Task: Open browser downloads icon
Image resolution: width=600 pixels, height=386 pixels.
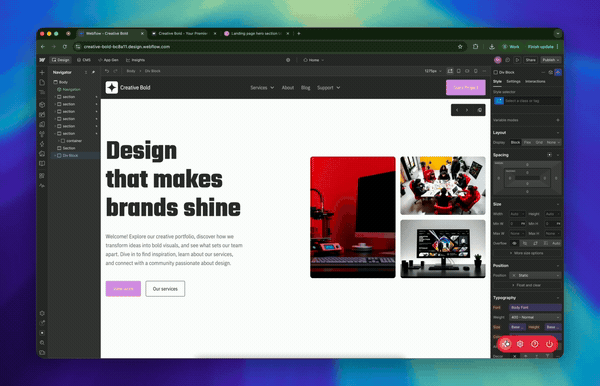Action: pos(492,47)
